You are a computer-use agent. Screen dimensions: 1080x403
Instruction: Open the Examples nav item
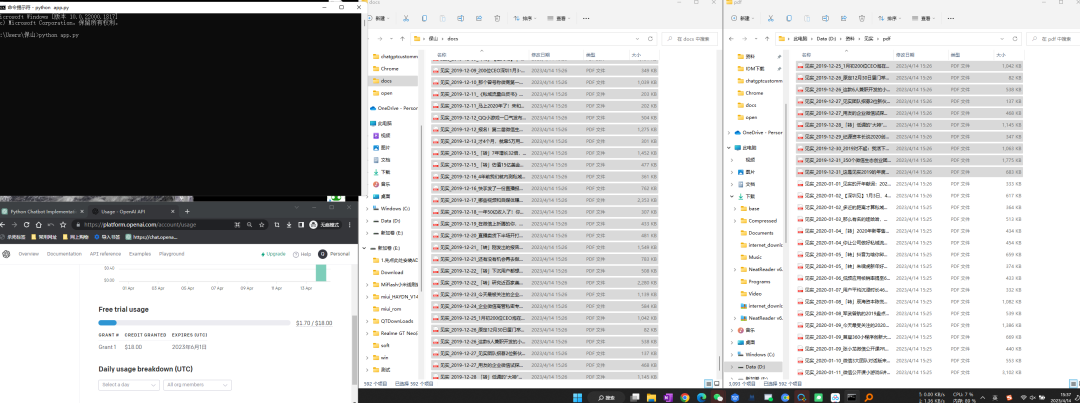pyautogui.click(x=140, y=254)
